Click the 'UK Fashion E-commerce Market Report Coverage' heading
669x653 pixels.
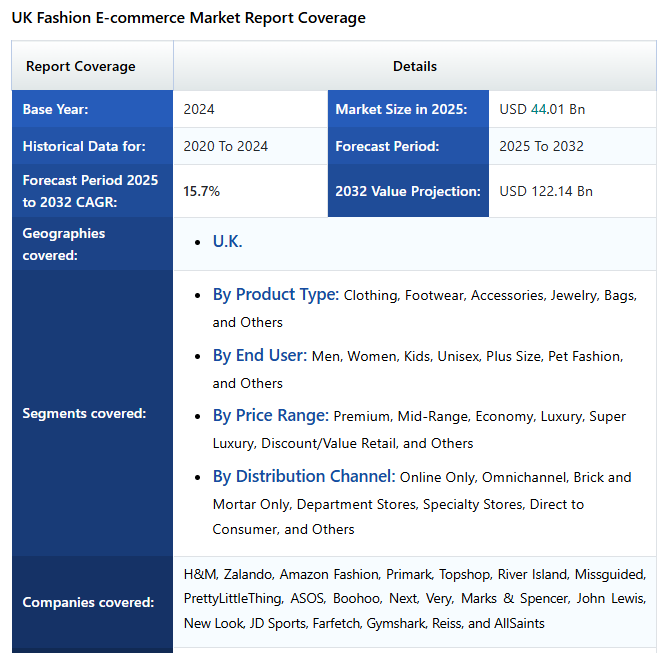click(x=189, y=18)
